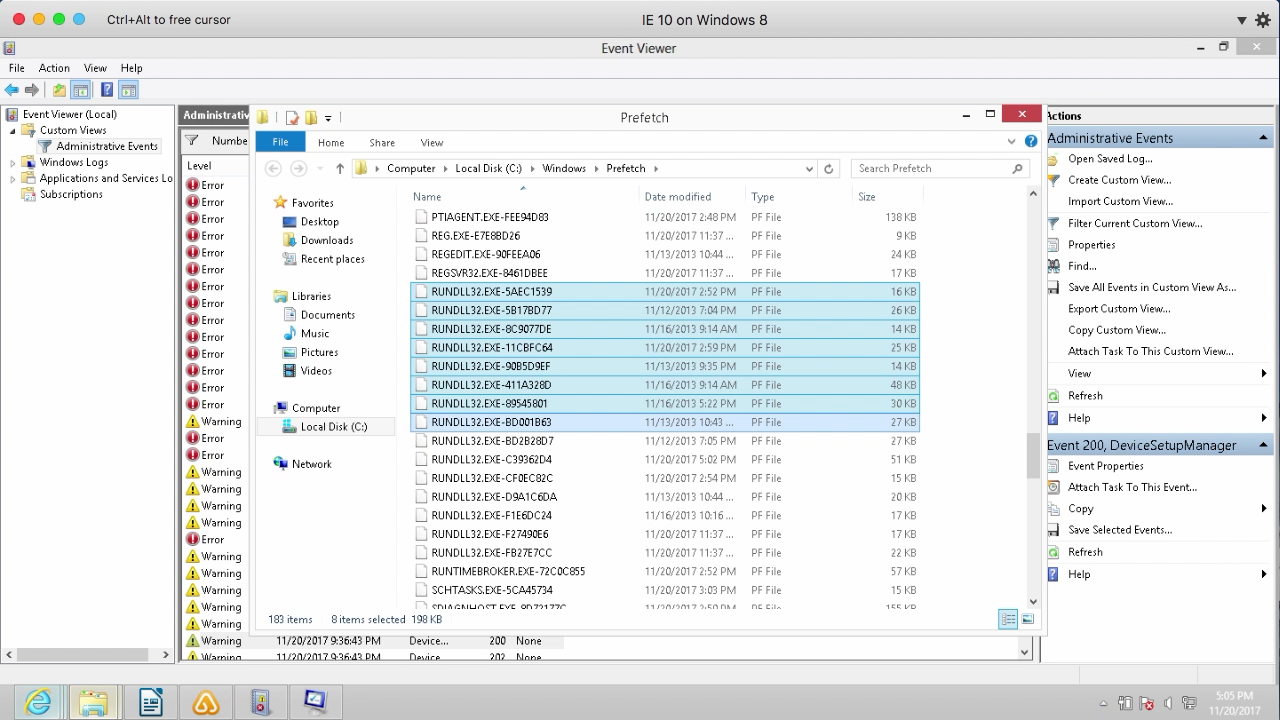Open orange triangle app on taskbar
Viewport: 1280px width, 720px height.
pyautogui.click(x=206, y=703)
